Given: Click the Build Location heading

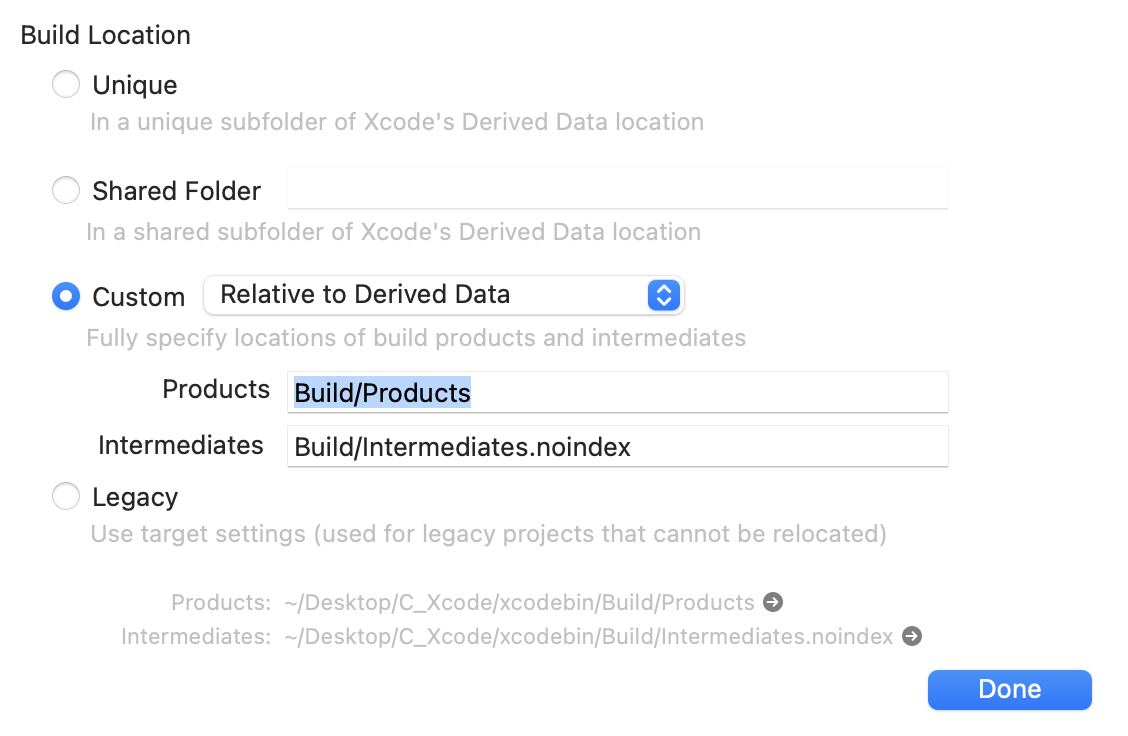Looking at the screenshot, I should 105,35.
